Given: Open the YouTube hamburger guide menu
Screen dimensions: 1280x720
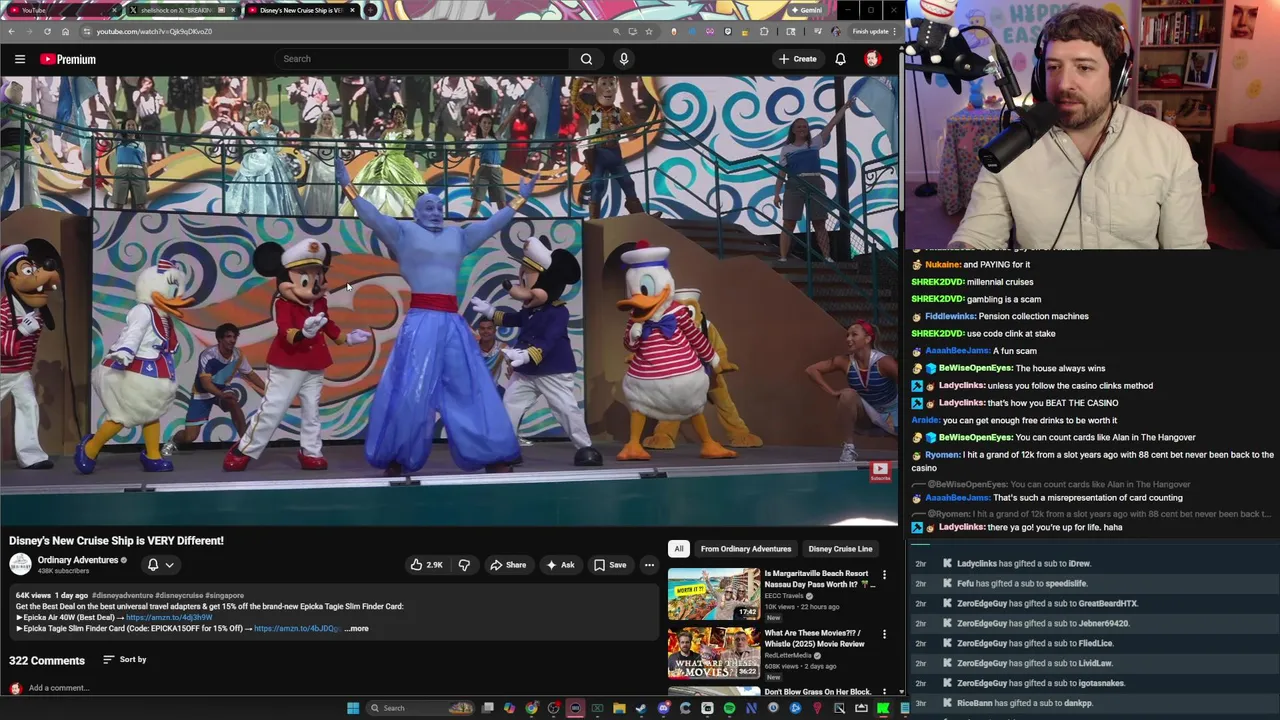Looking at the screenshot, I should [x=19, y=59].
